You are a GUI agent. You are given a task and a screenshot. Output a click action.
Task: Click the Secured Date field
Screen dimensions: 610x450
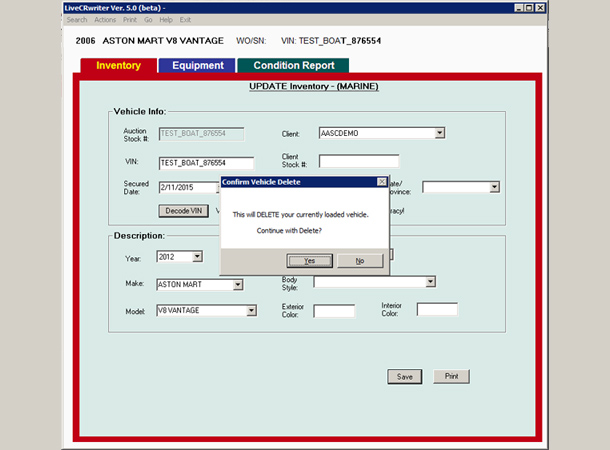(189, 187)
